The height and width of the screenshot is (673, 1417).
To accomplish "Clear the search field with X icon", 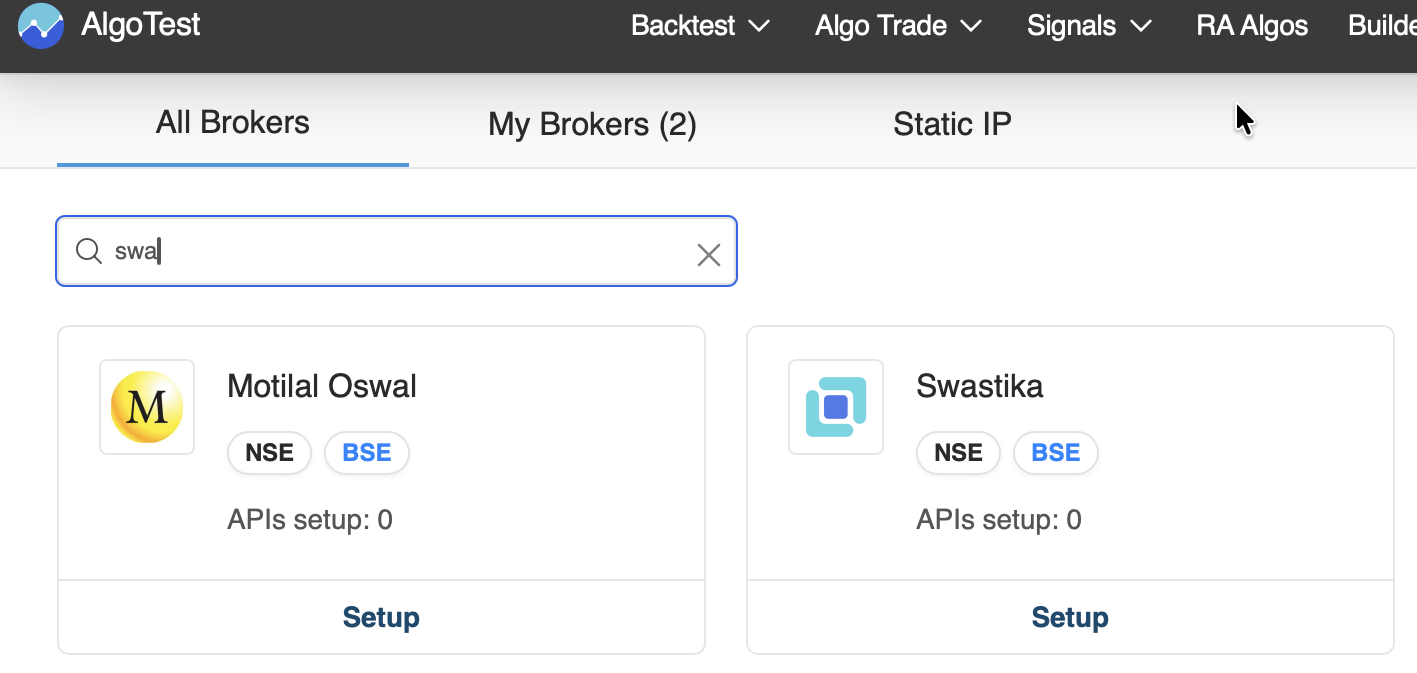I will coord(708,255).
